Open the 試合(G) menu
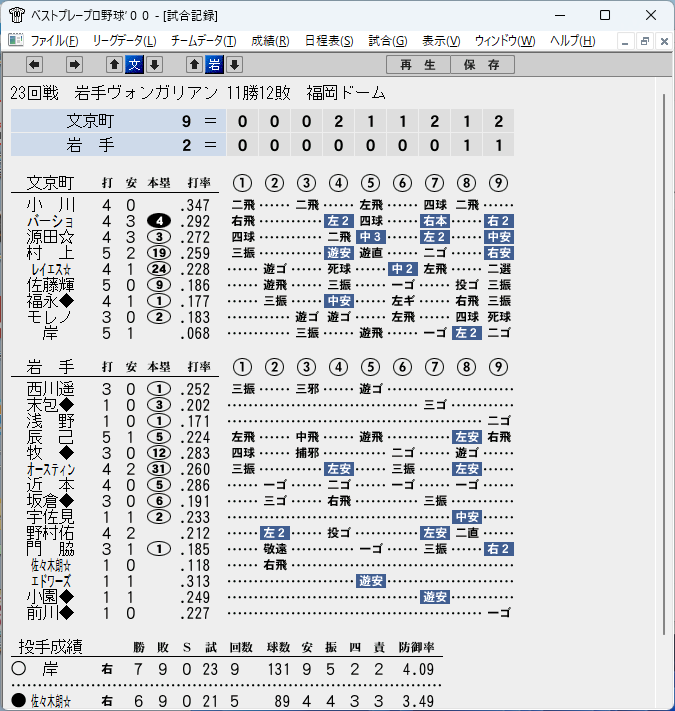Viewport: 675px width, 711px height. tap(388, 41)
